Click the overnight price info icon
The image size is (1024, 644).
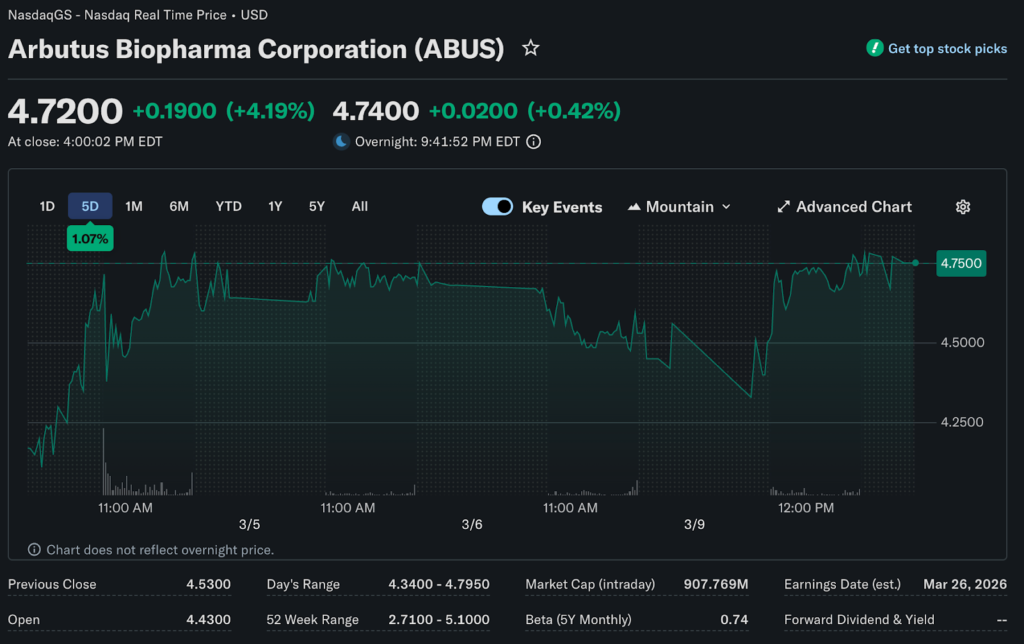(x=534, y=142)
